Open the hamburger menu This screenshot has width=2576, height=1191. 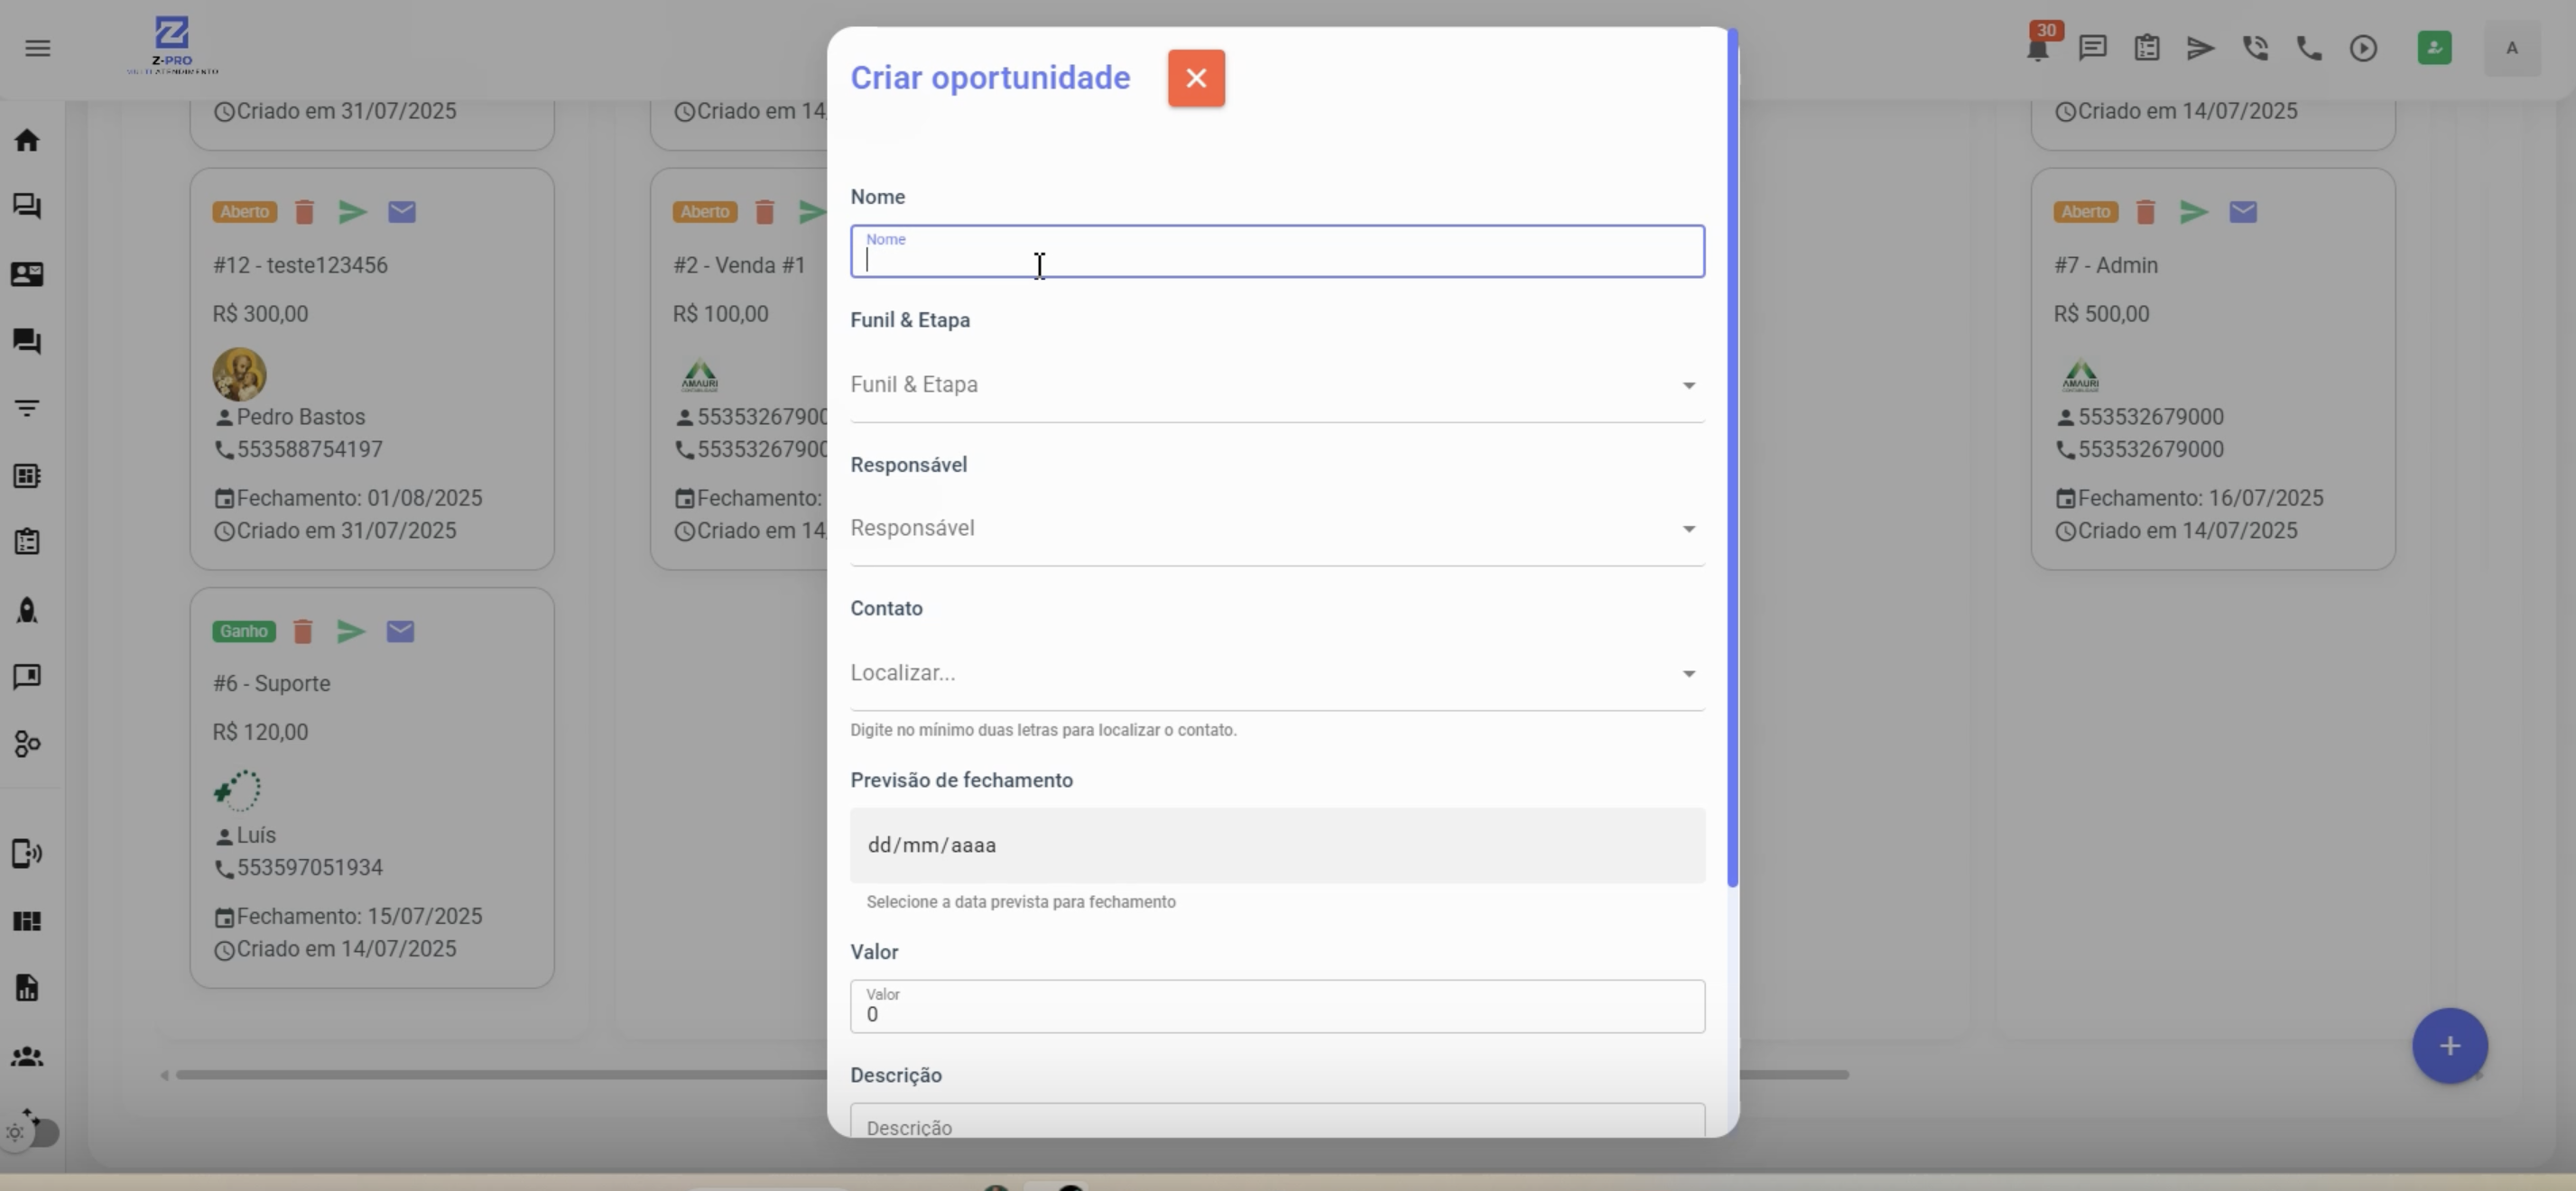tap(38, 48)
